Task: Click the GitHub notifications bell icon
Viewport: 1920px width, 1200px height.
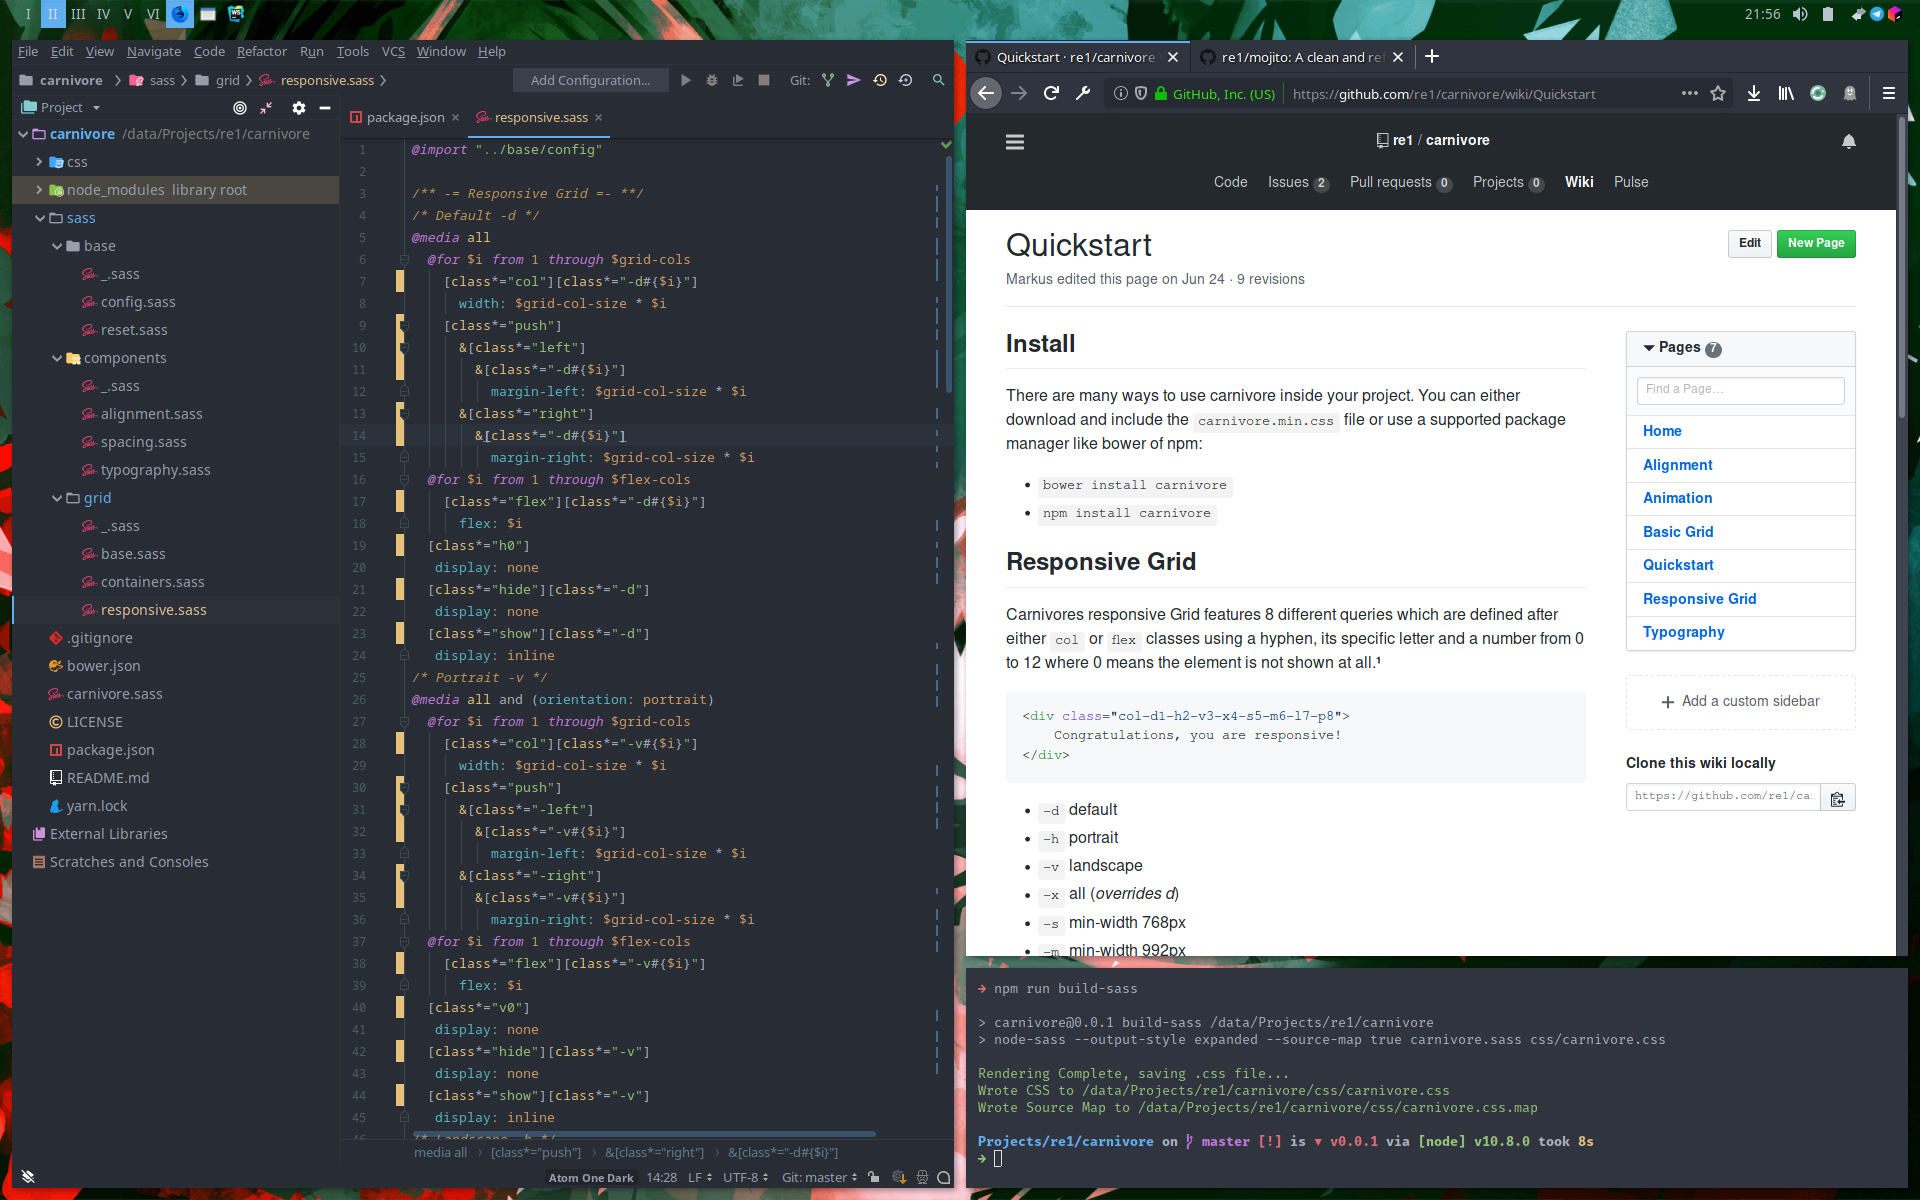Action: (1849, 142)
